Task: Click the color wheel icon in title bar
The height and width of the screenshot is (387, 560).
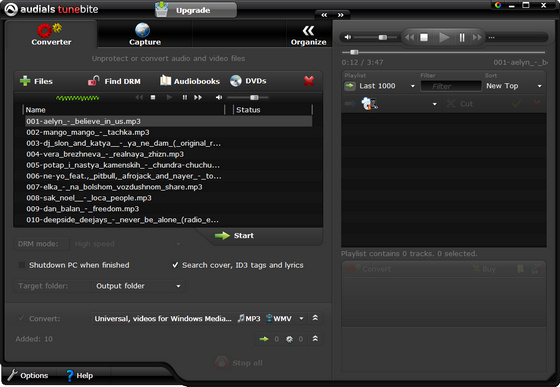Action: (498, 5)
